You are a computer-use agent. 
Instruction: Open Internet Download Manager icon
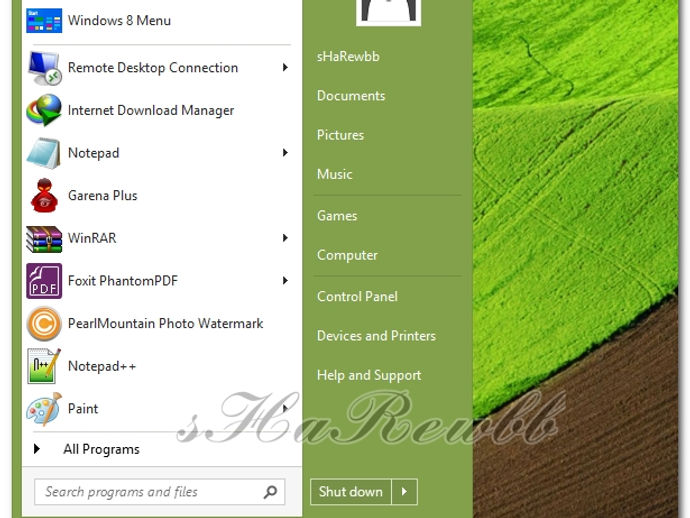click(x=44, y=110)
